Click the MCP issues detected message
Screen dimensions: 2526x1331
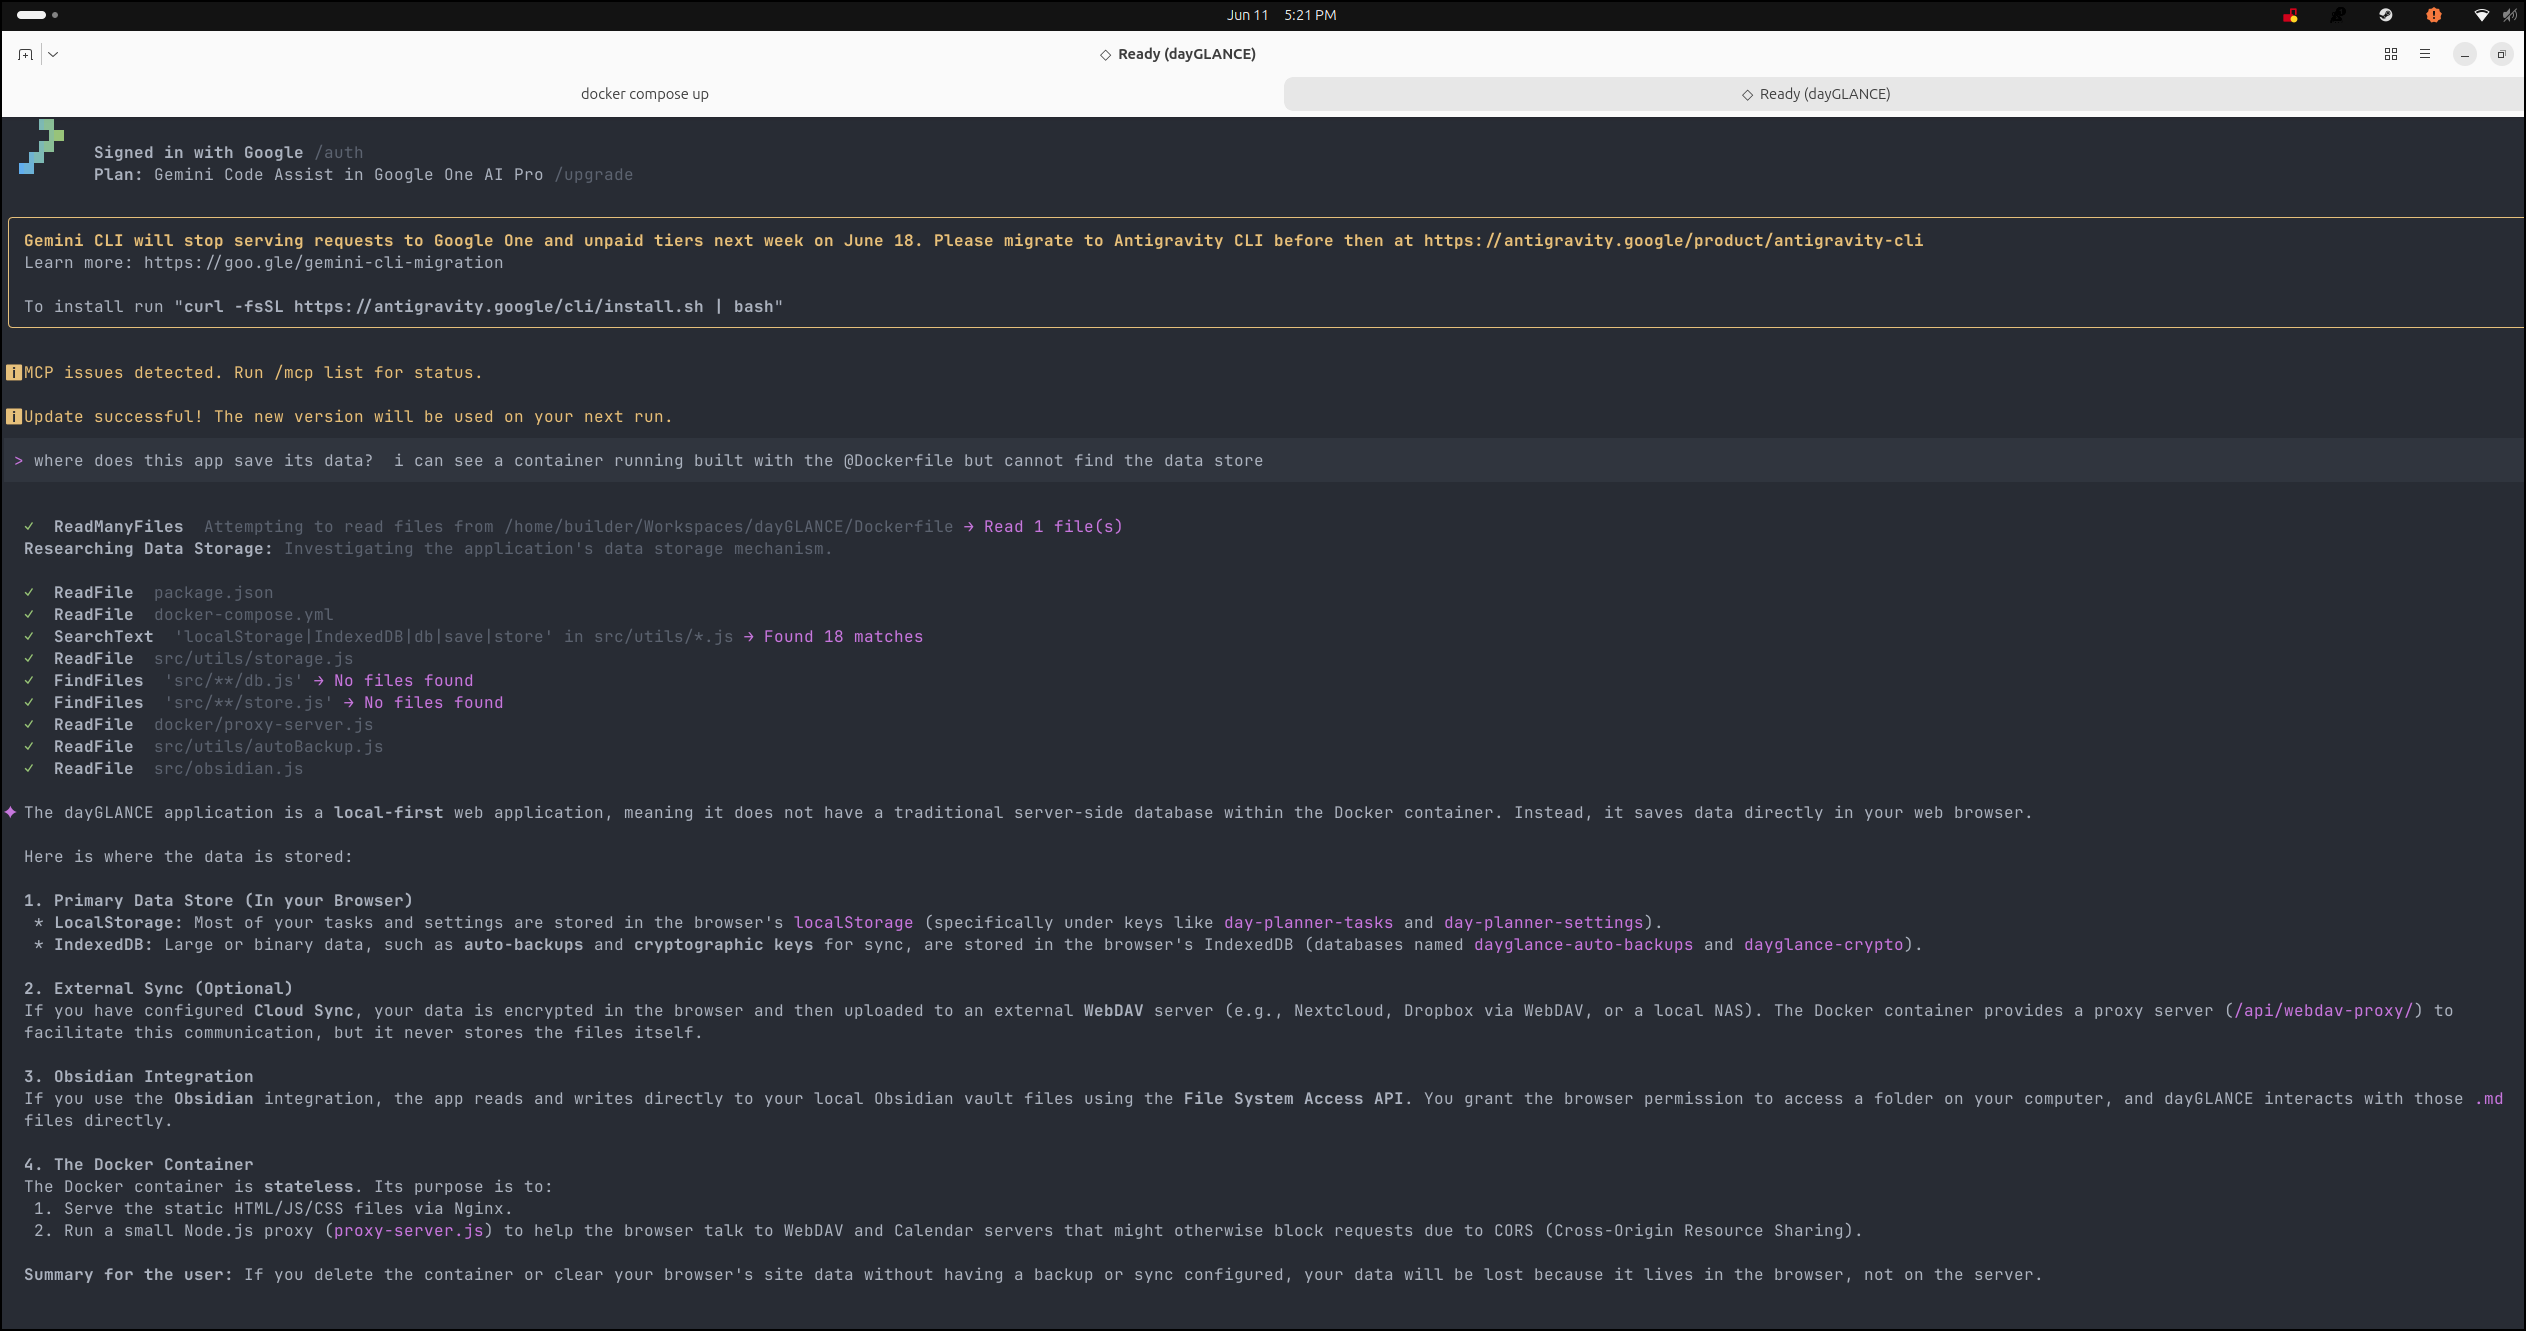pyautogui.click(x=253, y=373)
